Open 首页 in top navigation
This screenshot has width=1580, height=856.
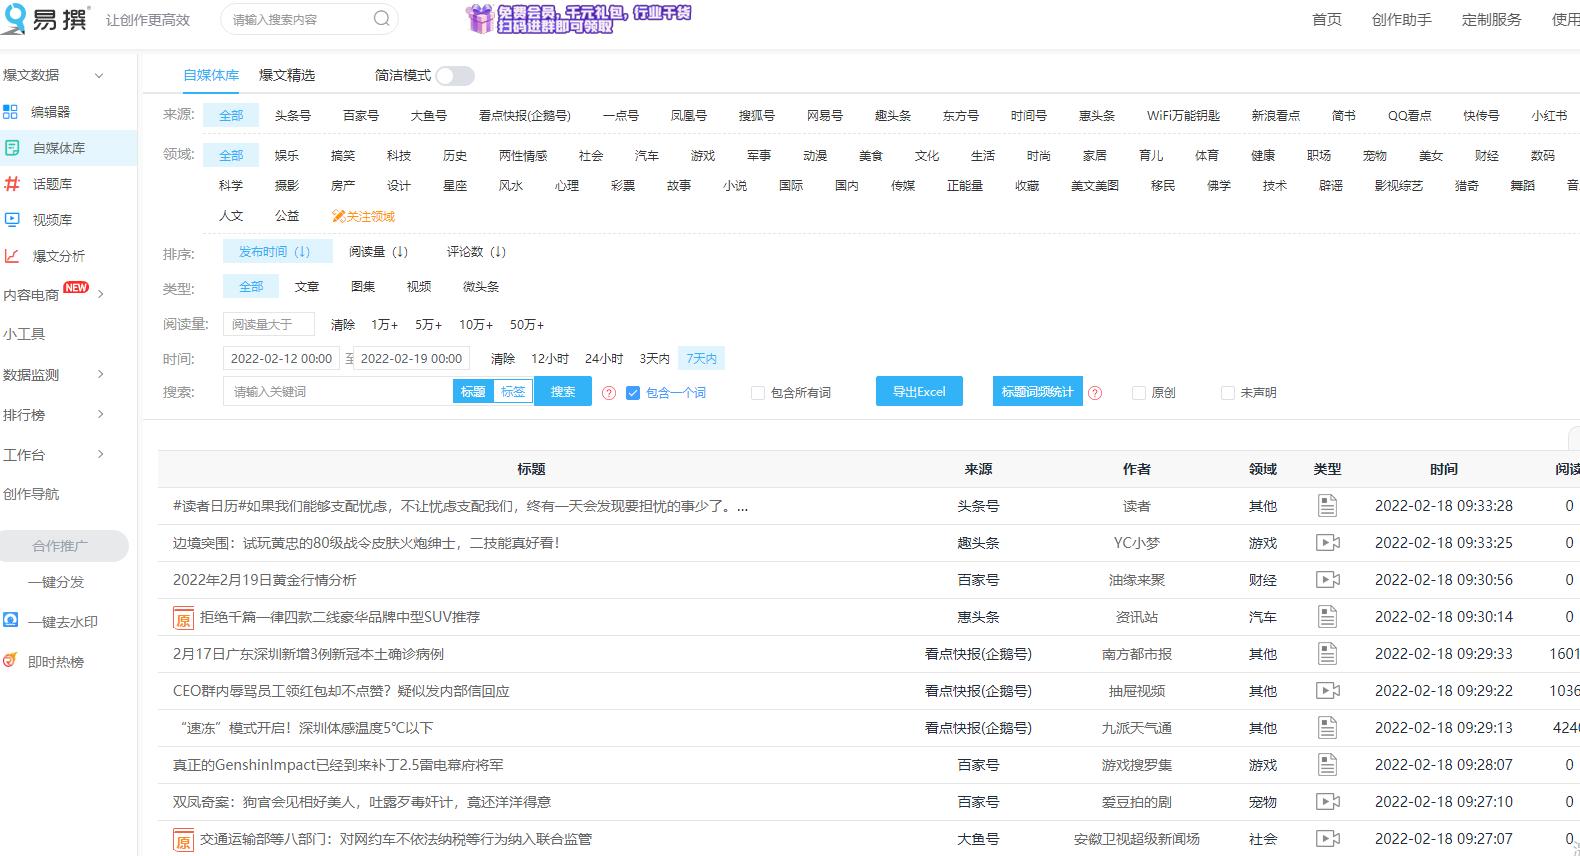(1327, 19)
